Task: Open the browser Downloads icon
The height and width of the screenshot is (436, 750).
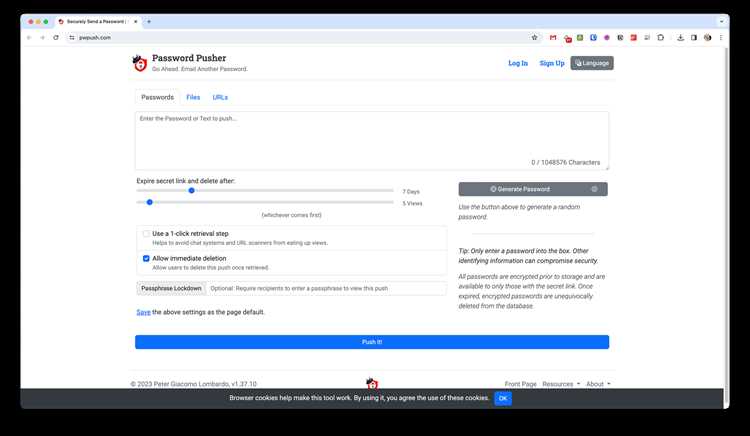Action: coord(680,37)
